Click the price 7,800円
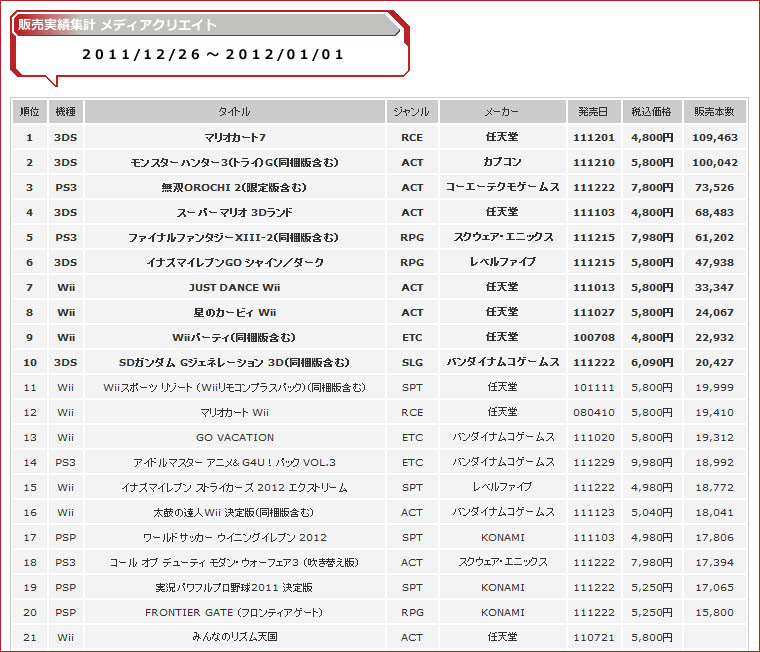This screenshot has height=652, width=760. 652,188
